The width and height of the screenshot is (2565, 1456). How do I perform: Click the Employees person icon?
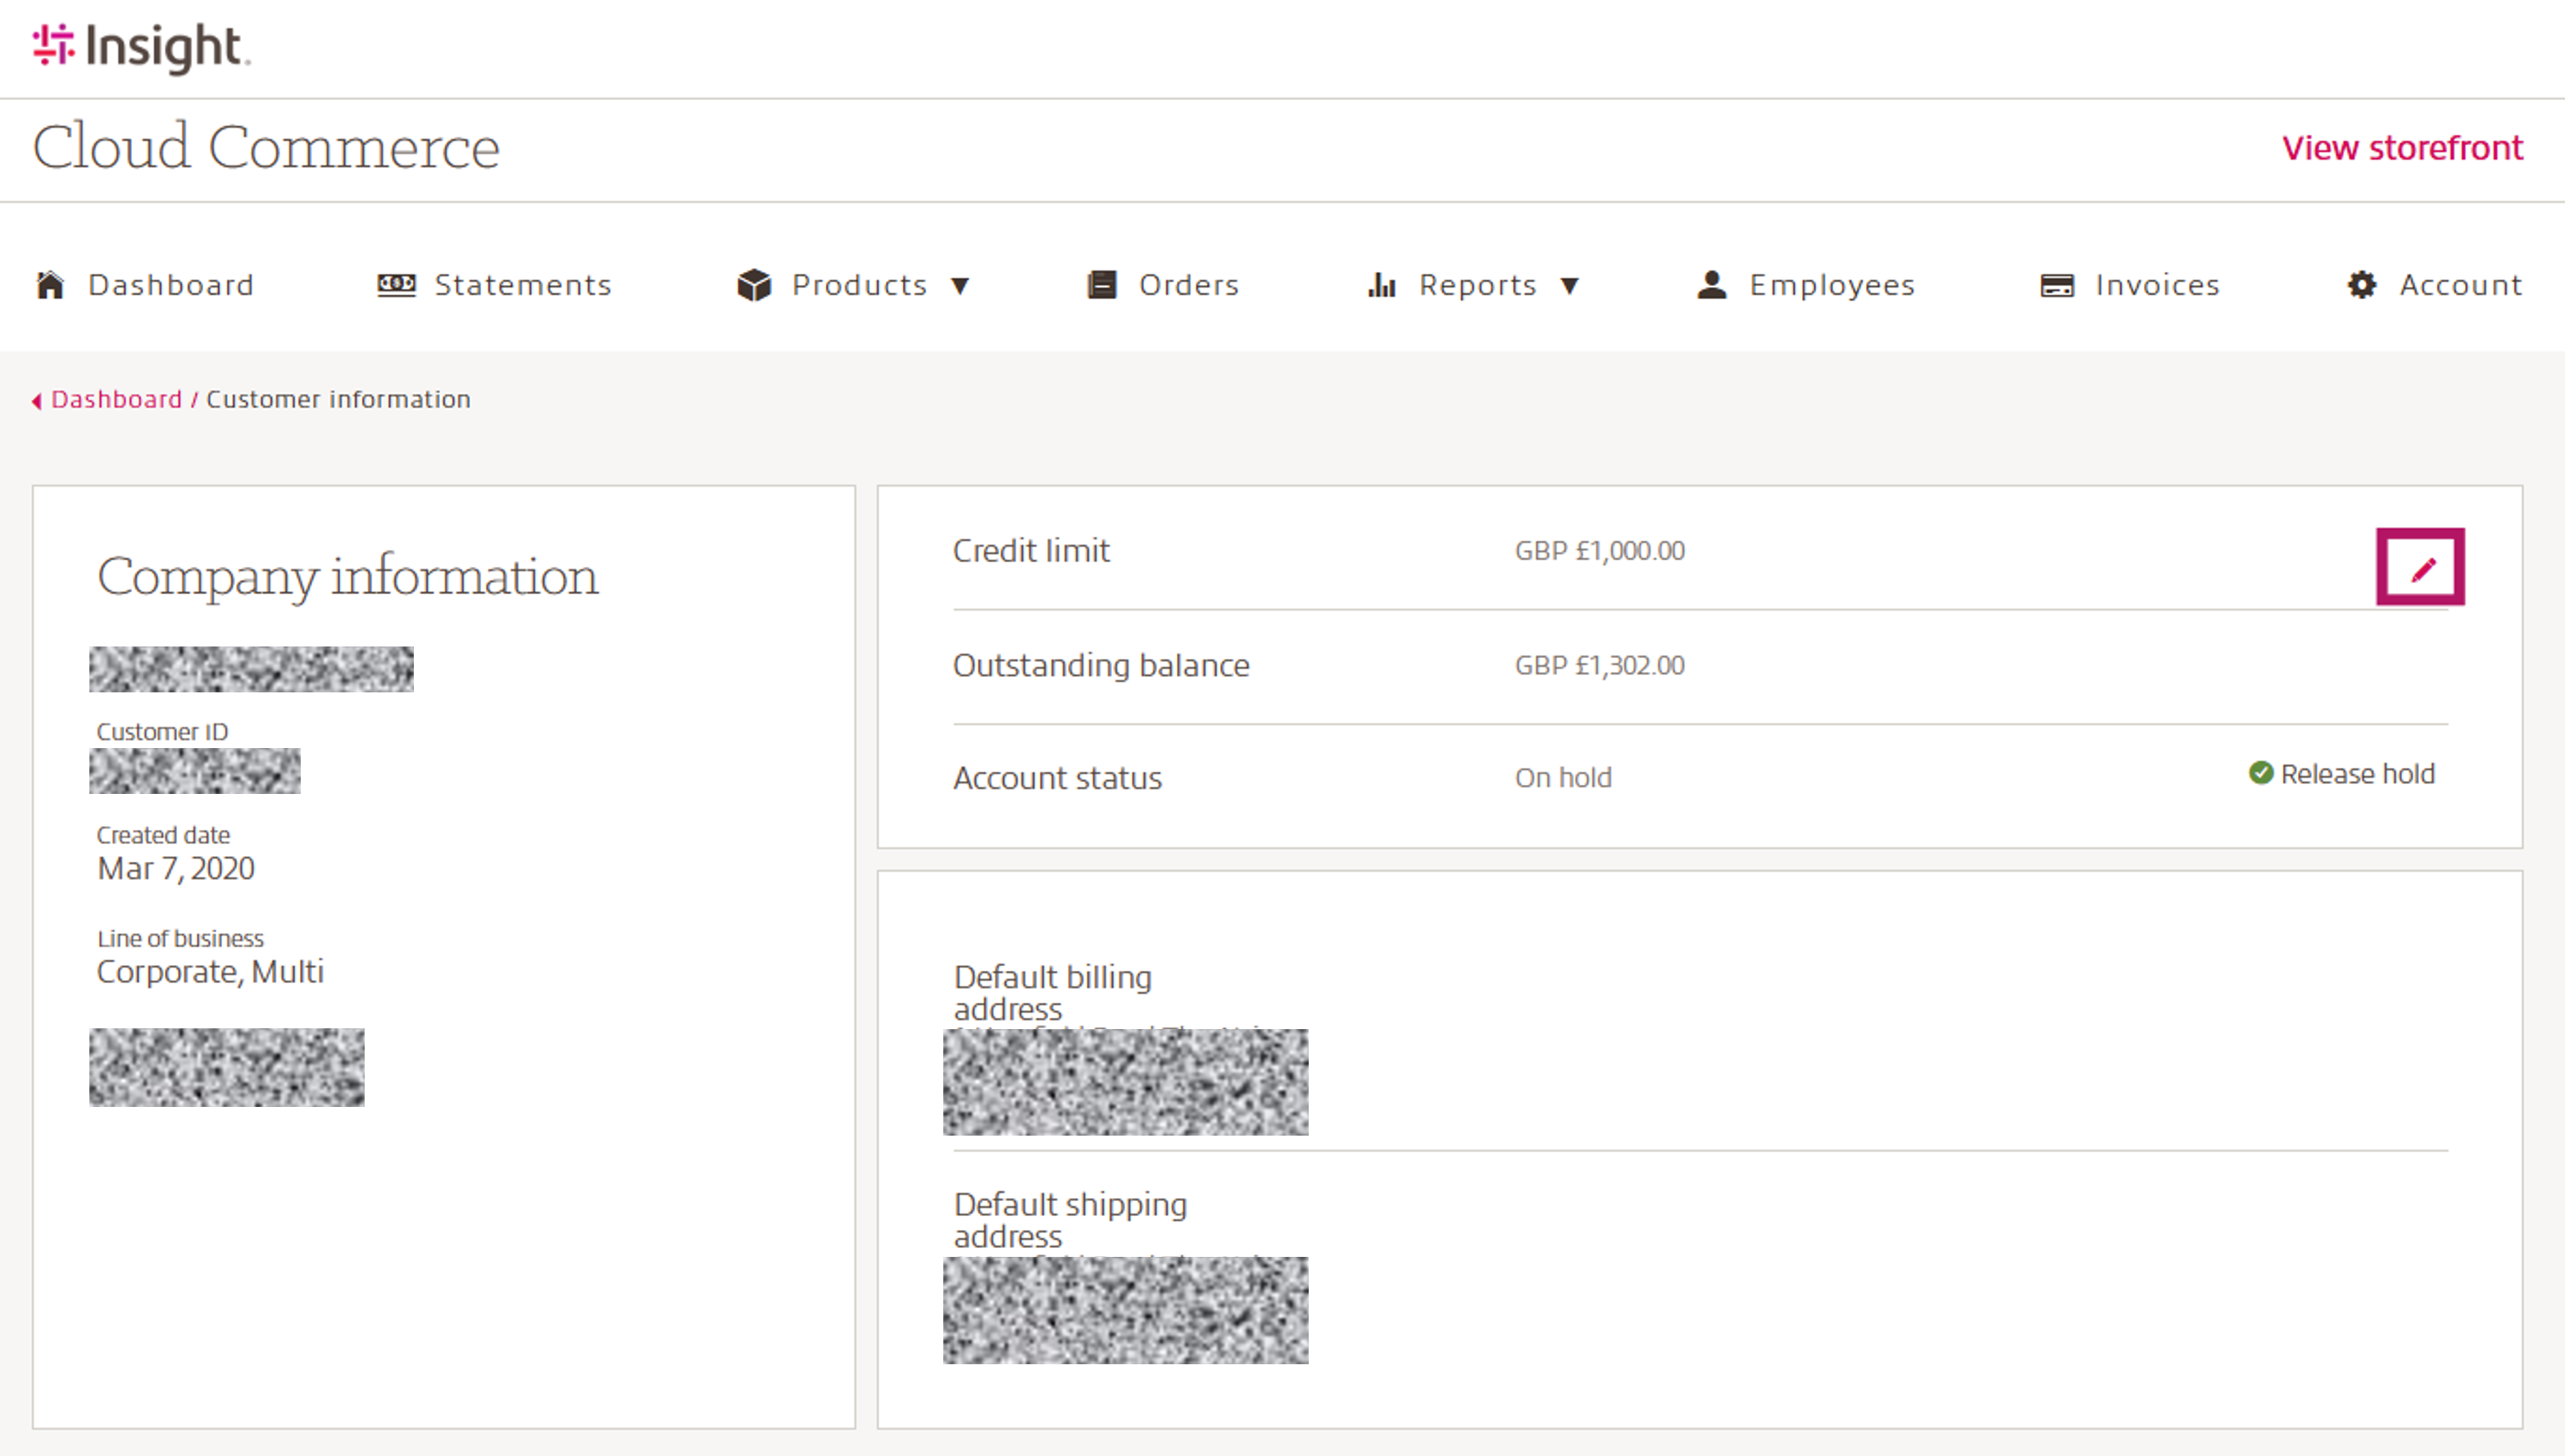pos(1712,285)
